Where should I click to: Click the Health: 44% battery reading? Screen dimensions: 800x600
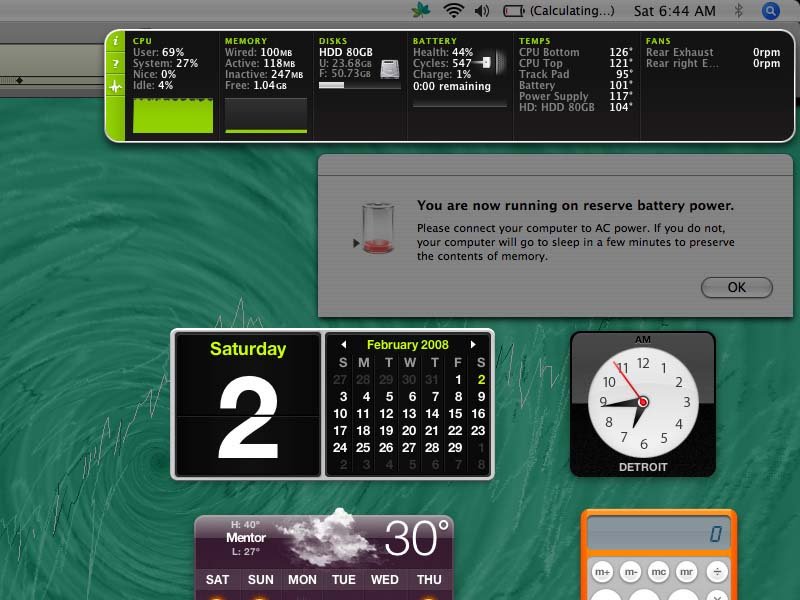(443, 52)
